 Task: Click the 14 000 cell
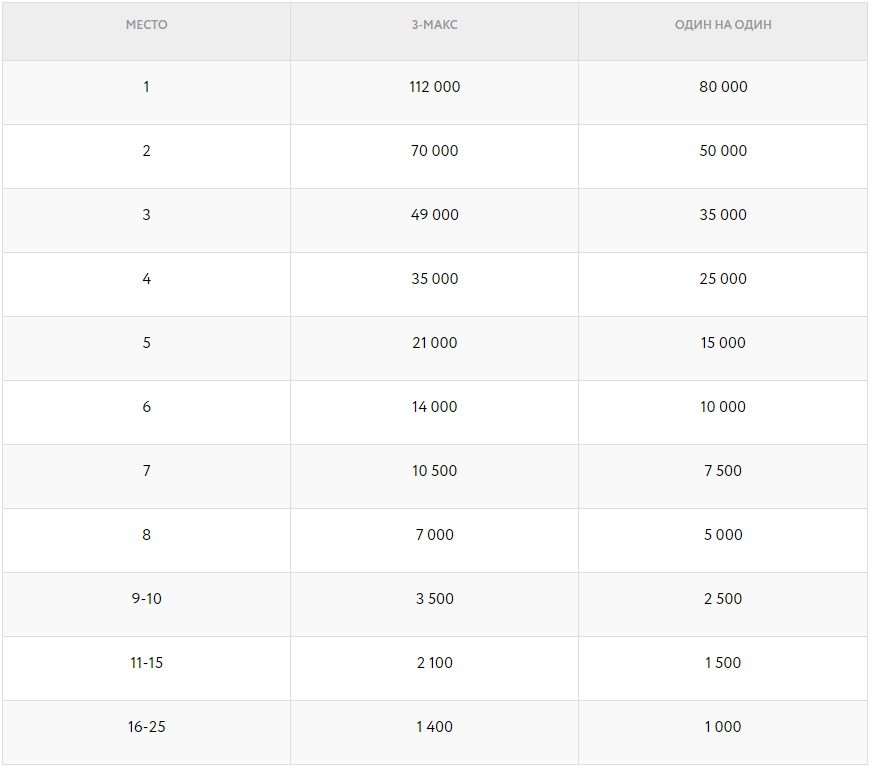point(434,407)
